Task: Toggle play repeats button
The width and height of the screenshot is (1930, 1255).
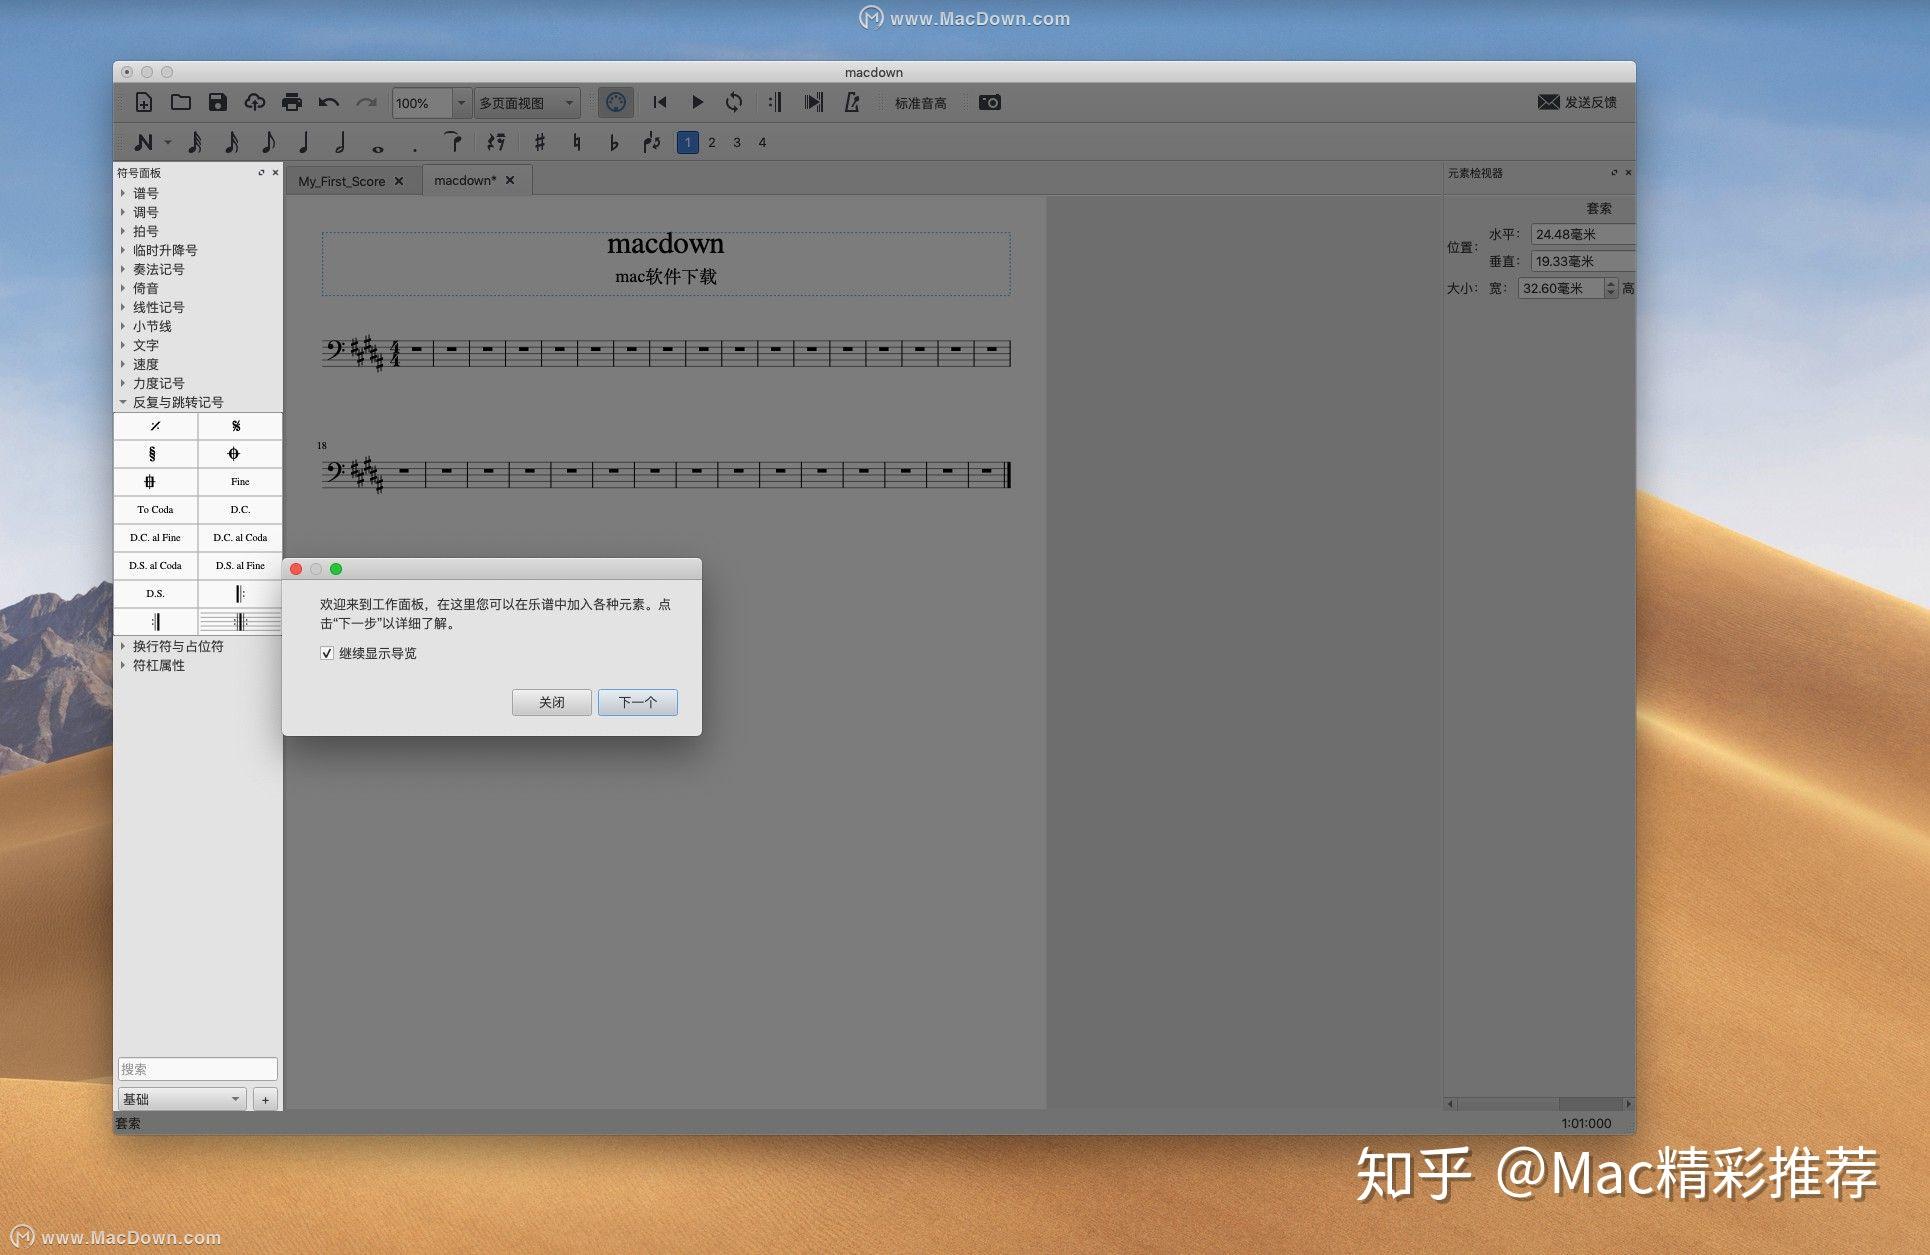Action: [775, 102]
